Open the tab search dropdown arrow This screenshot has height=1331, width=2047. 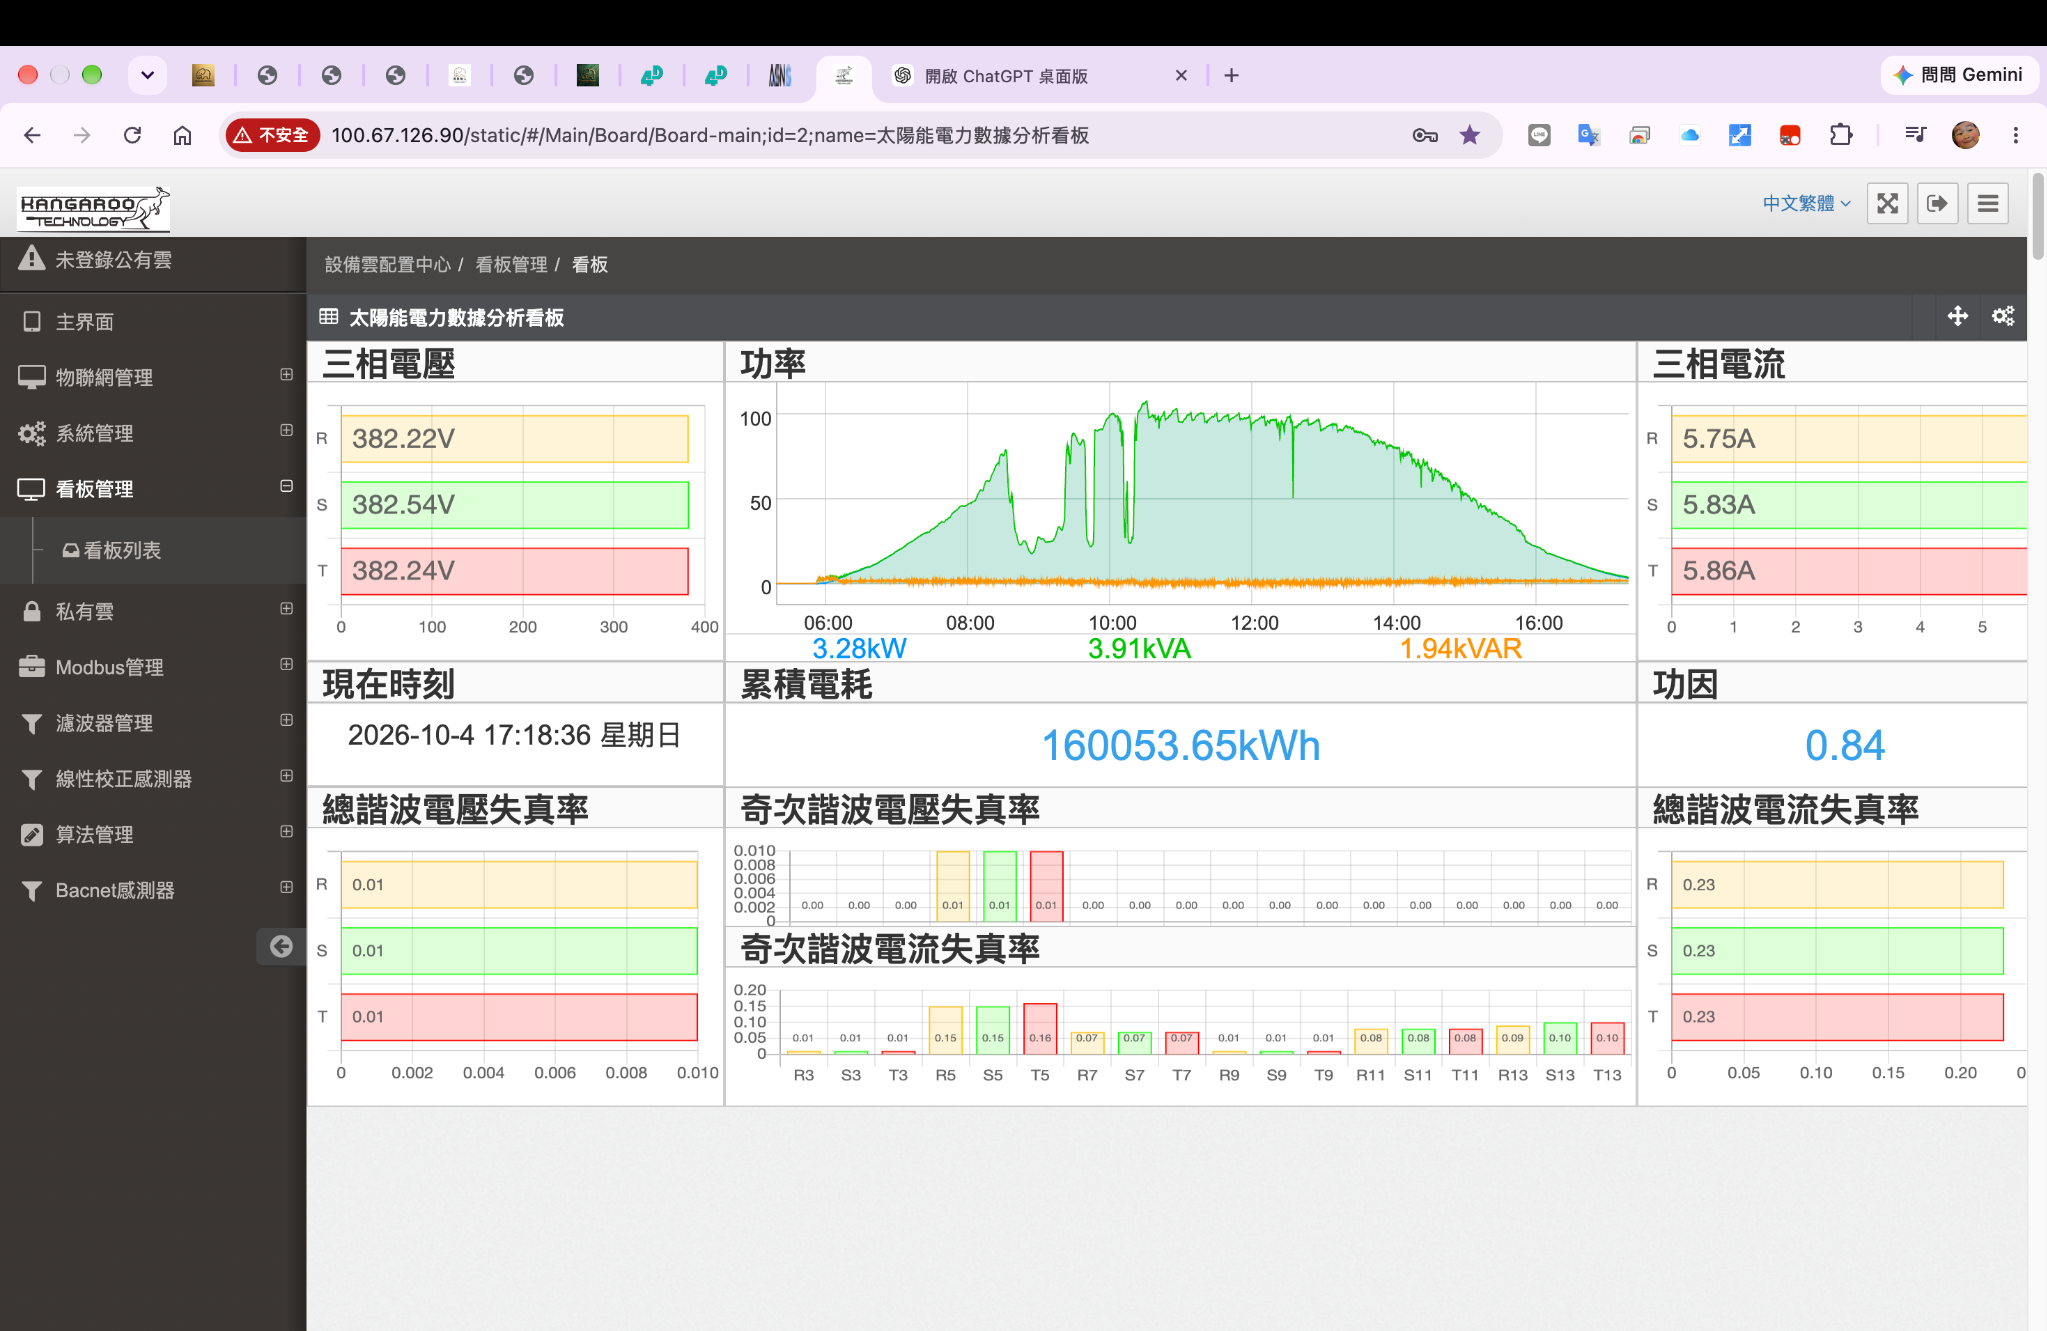(147, 75)
